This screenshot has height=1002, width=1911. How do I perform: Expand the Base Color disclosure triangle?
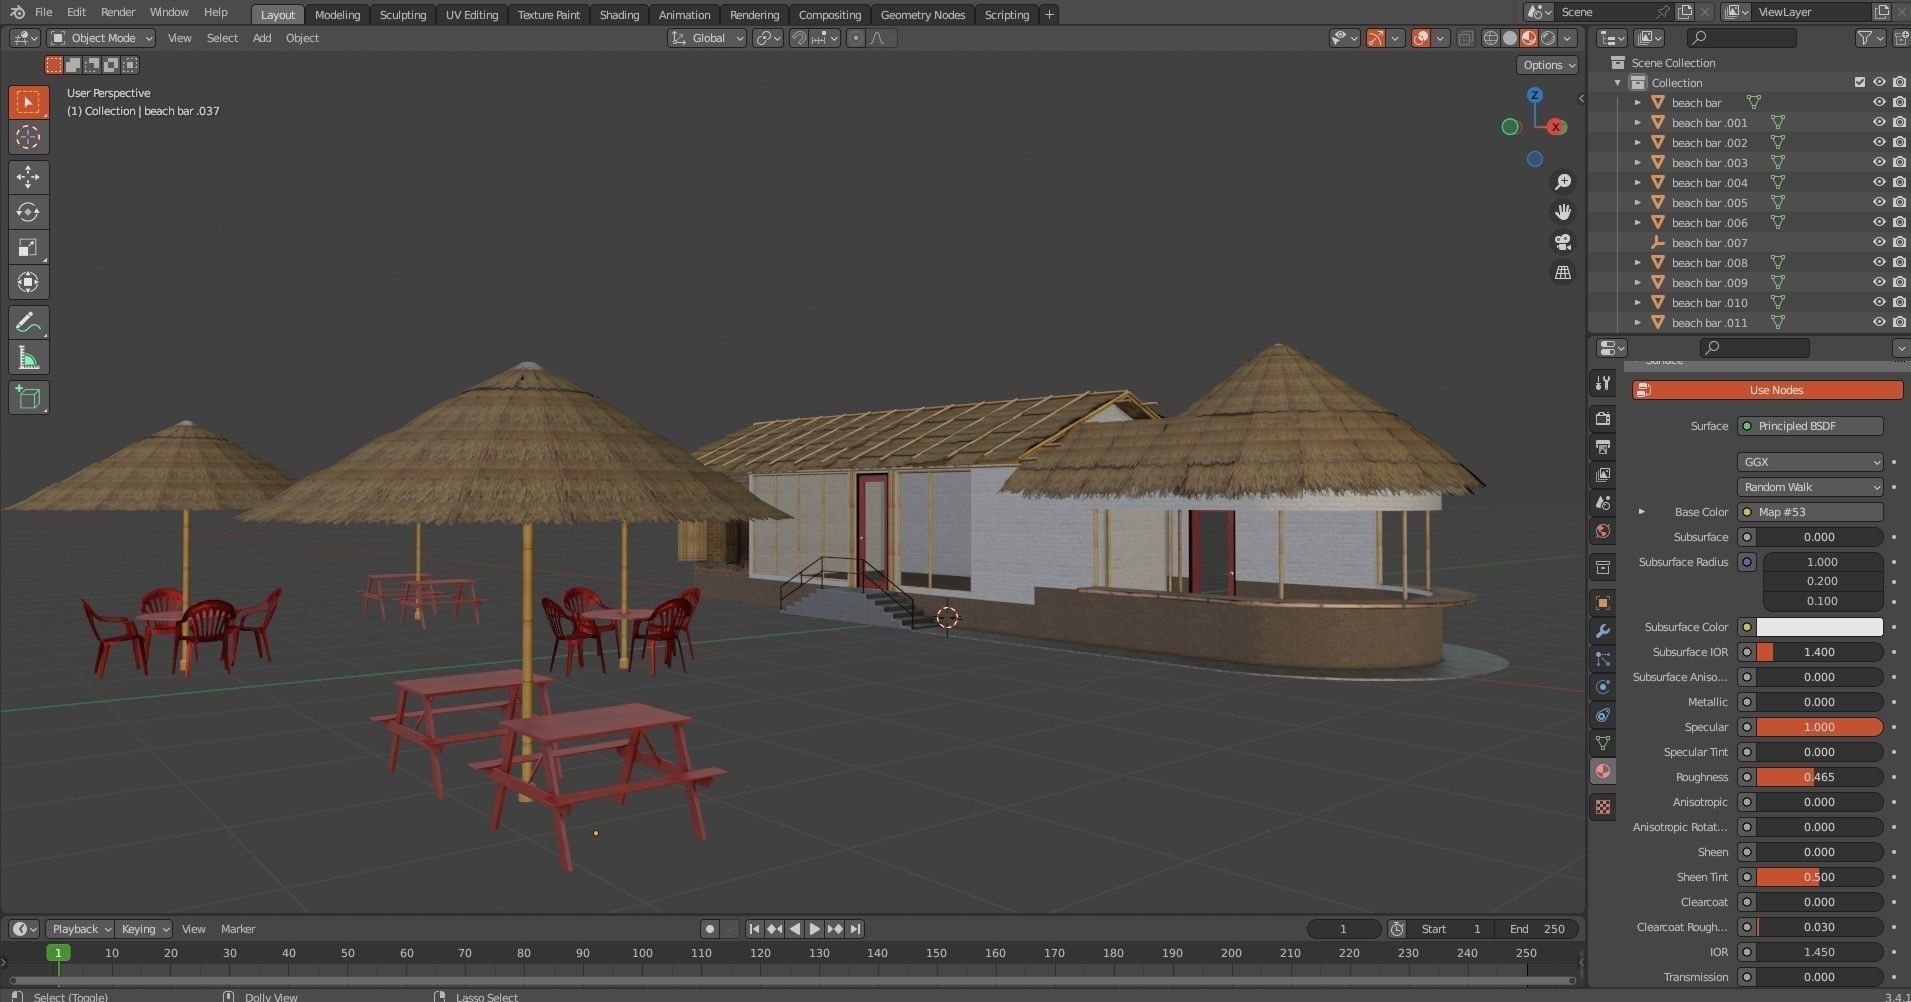(1641, 512)
